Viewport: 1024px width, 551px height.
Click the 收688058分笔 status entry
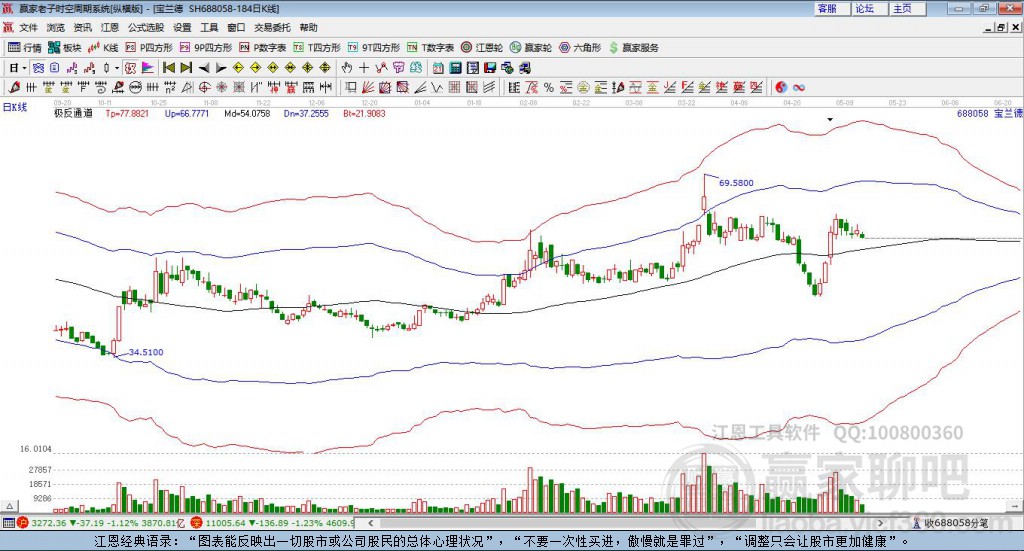tap(951, 523)
